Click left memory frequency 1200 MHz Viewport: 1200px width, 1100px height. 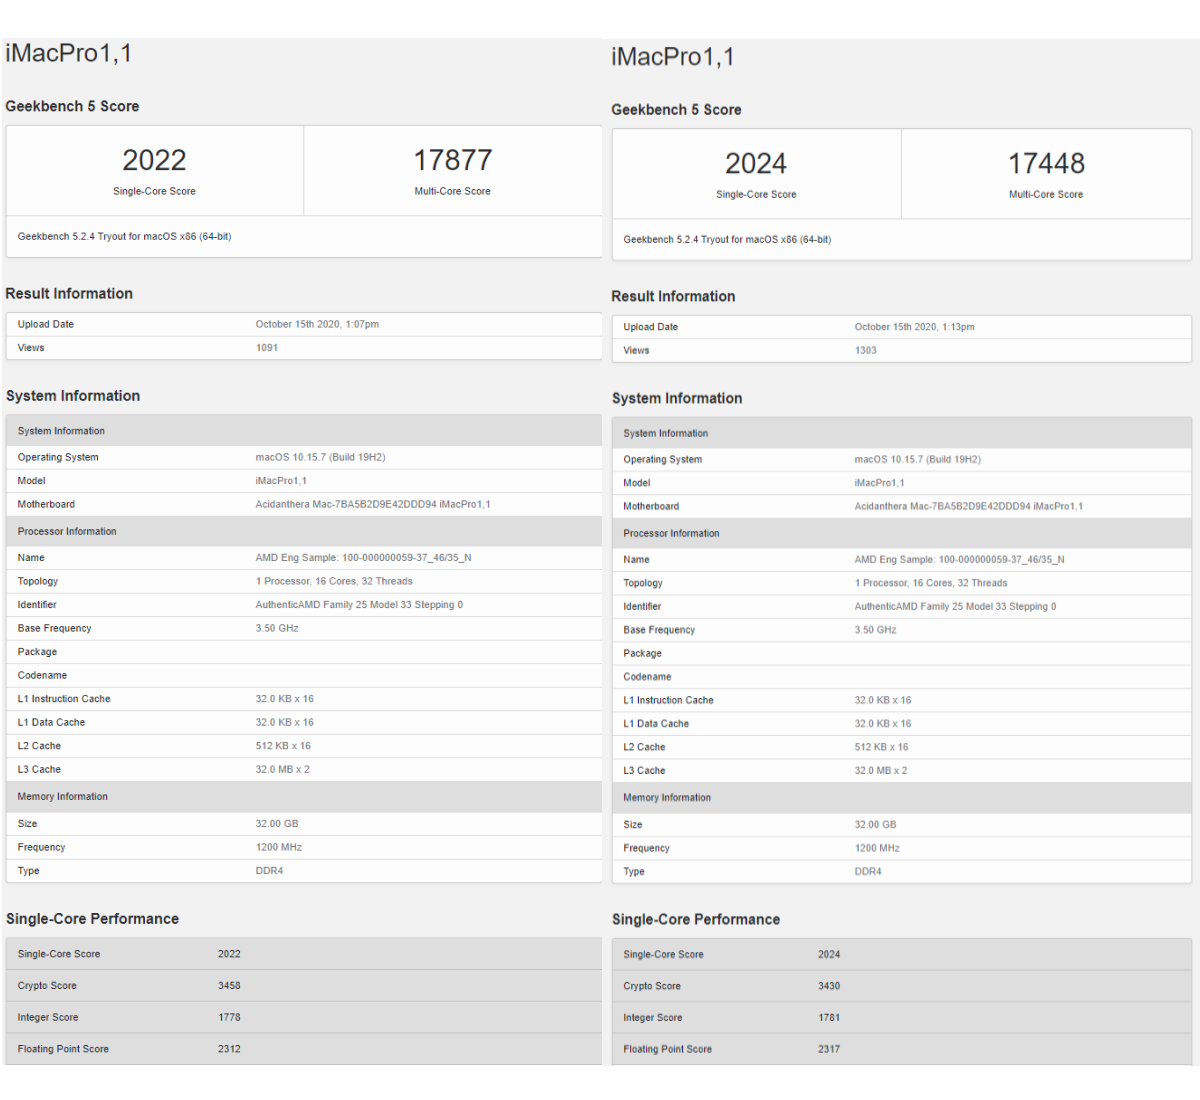click(279, 847)
